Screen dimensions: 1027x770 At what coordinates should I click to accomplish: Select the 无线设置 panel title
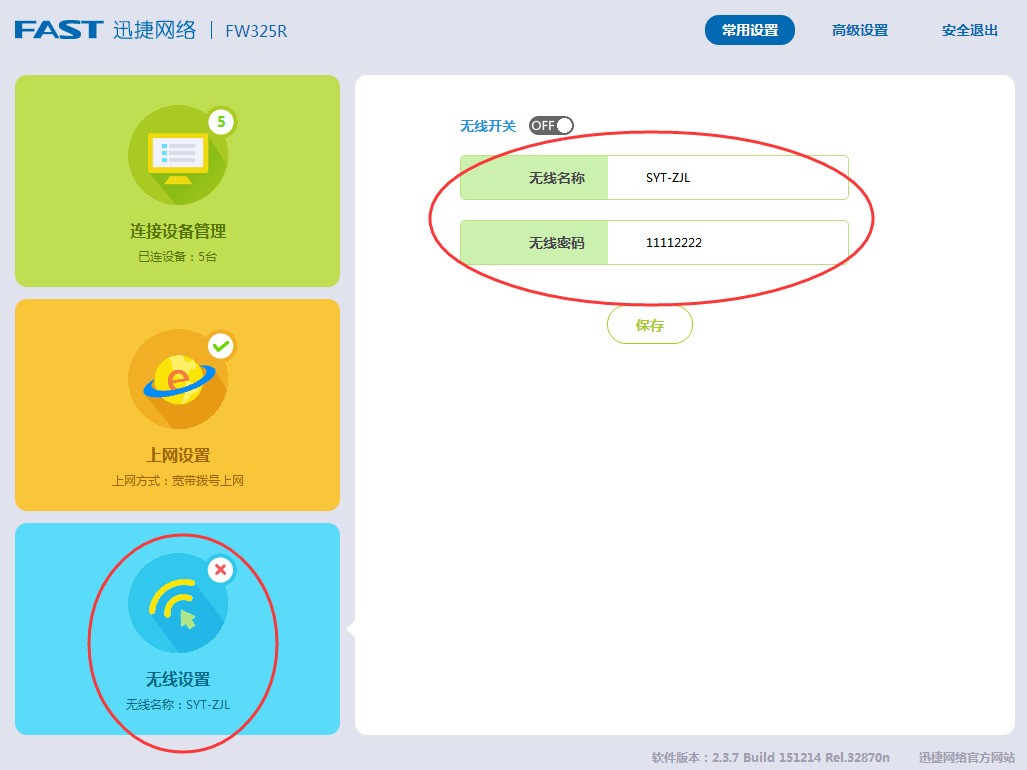click(178, 679)
